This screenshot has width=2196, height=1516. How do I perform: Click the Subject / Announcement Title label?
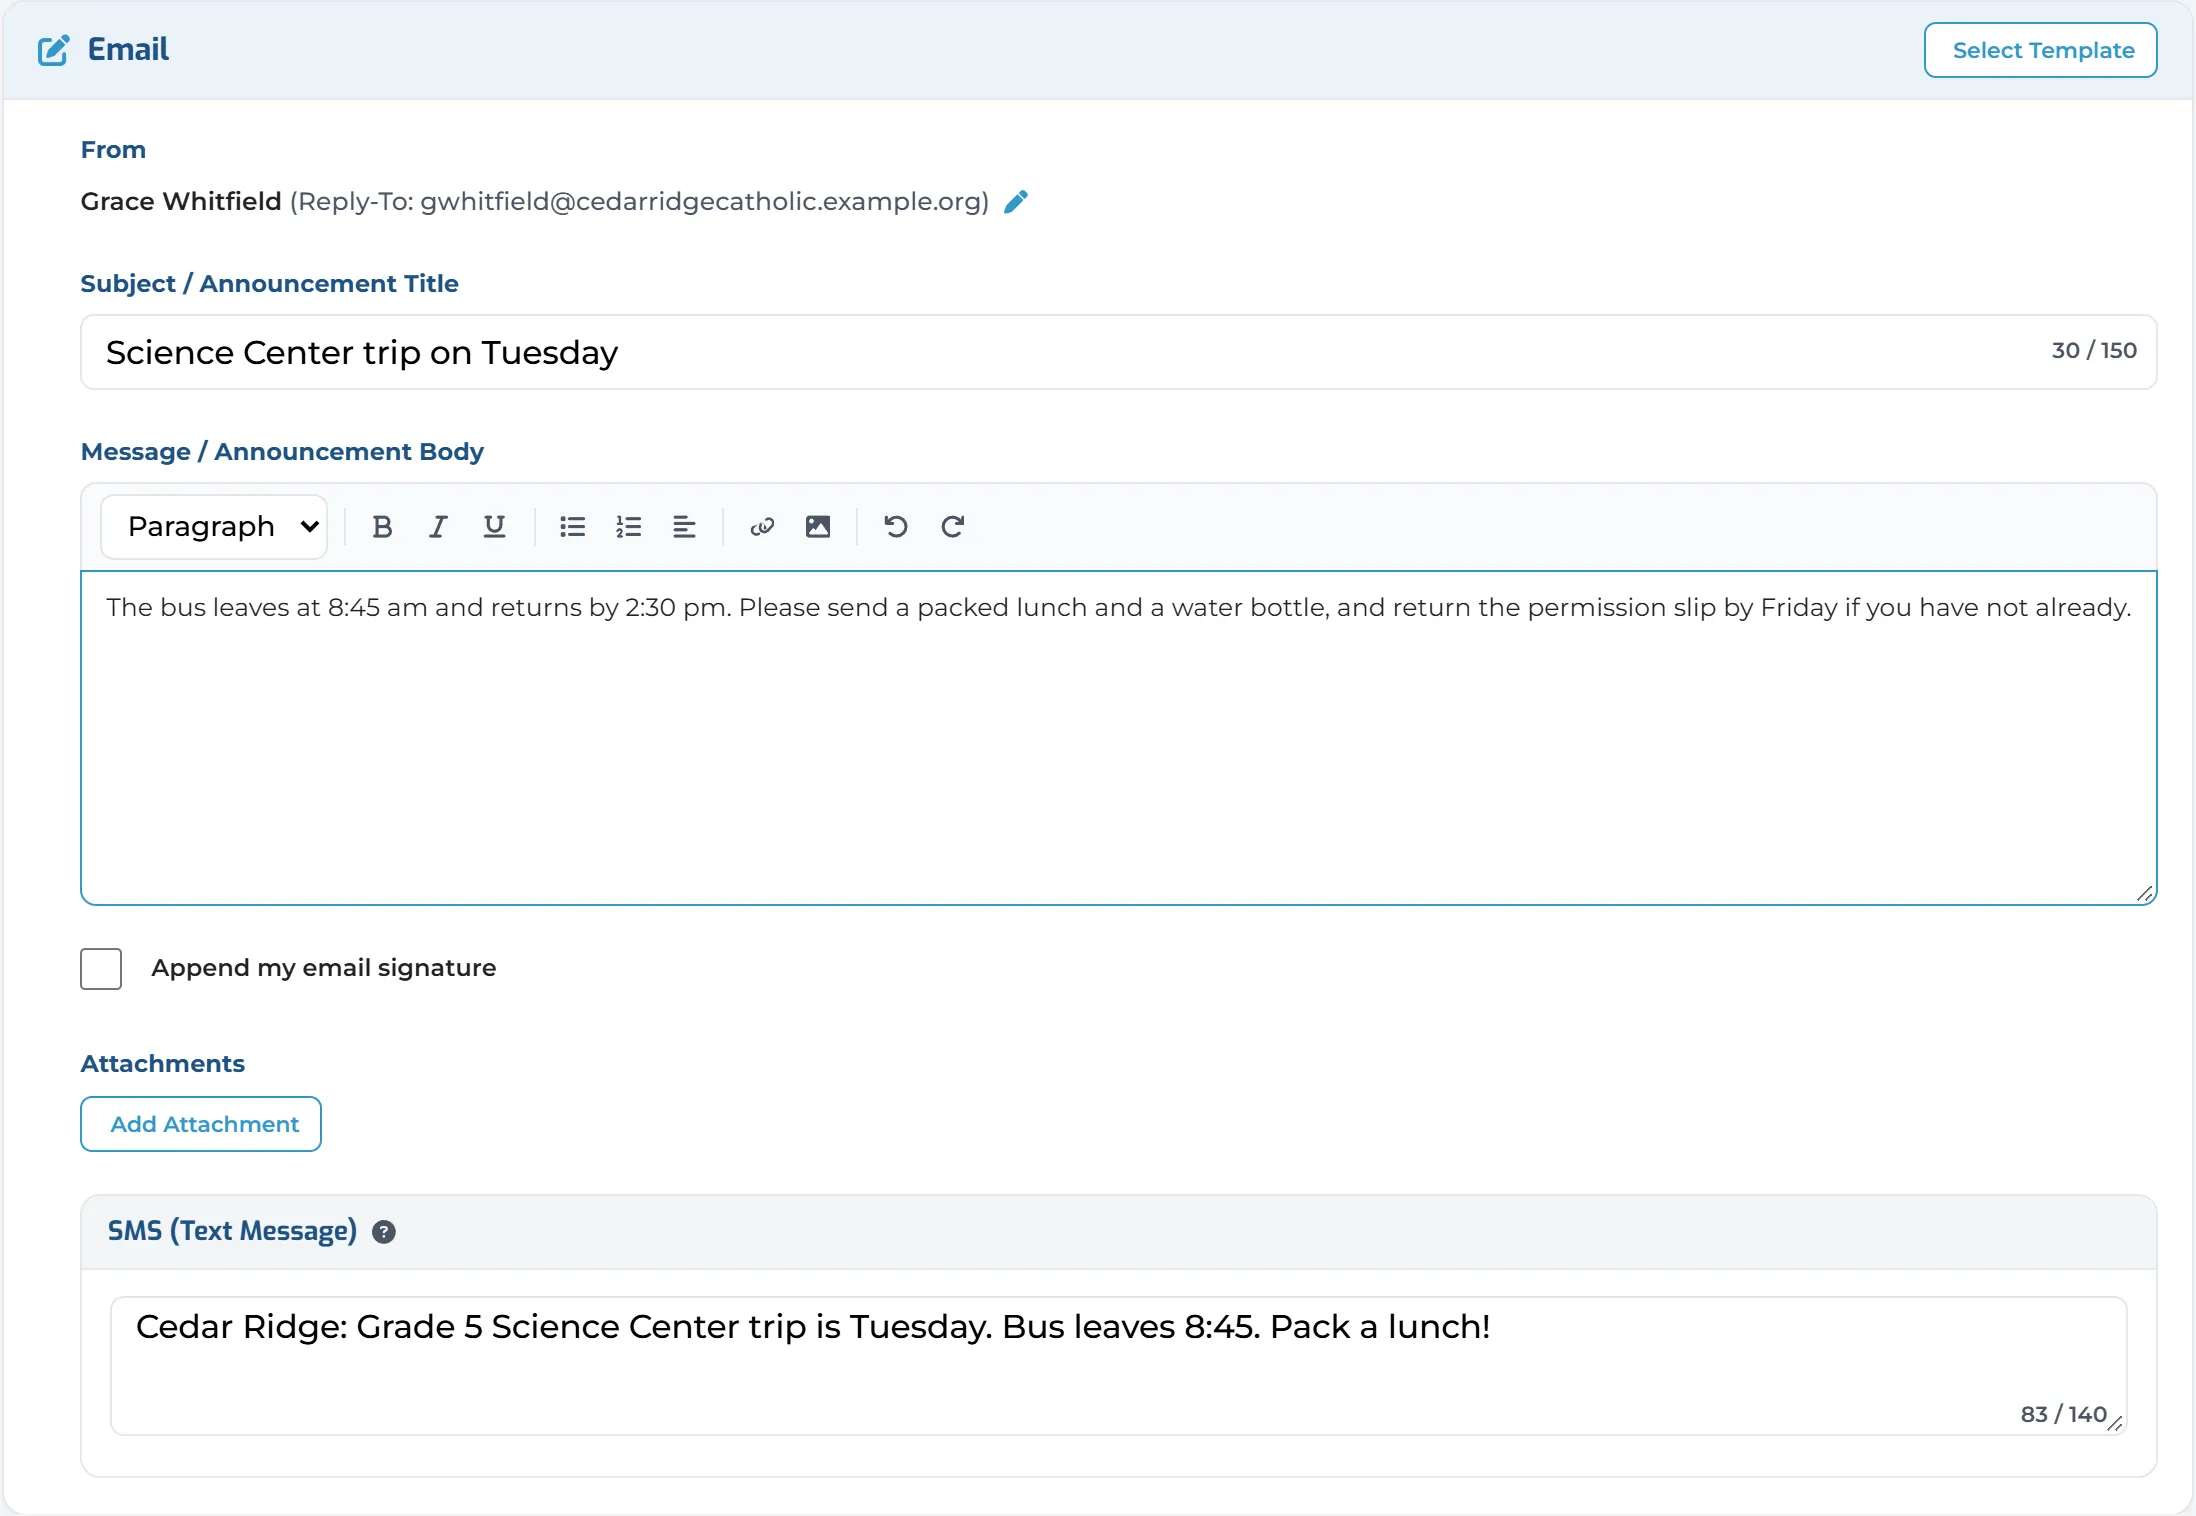click(270, 284)
